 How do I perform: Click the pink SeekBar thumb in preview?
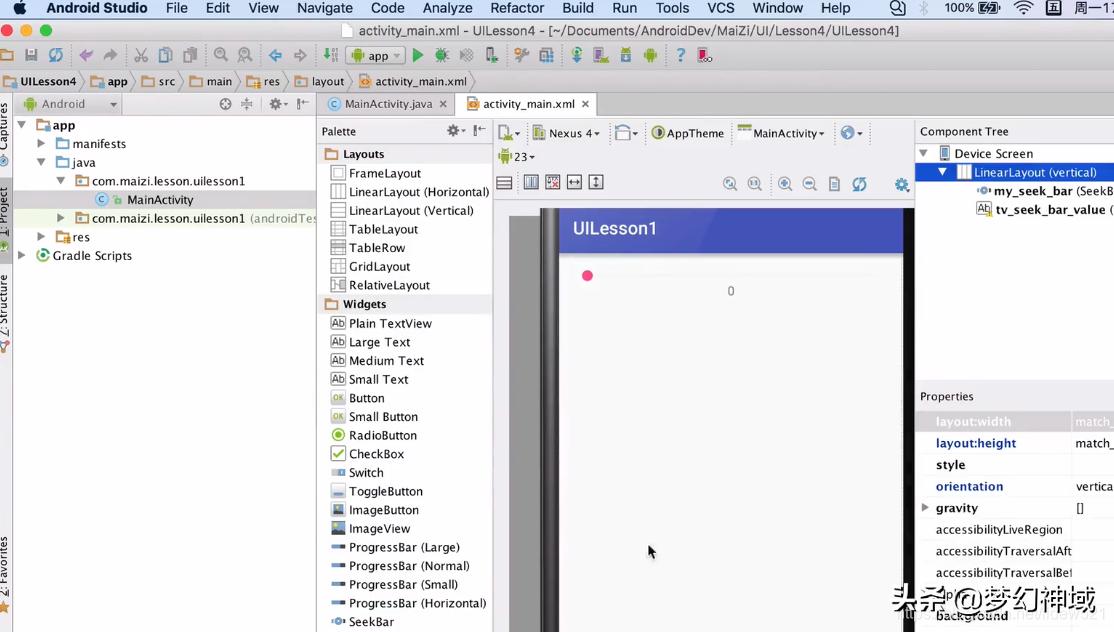click(587, 276)
